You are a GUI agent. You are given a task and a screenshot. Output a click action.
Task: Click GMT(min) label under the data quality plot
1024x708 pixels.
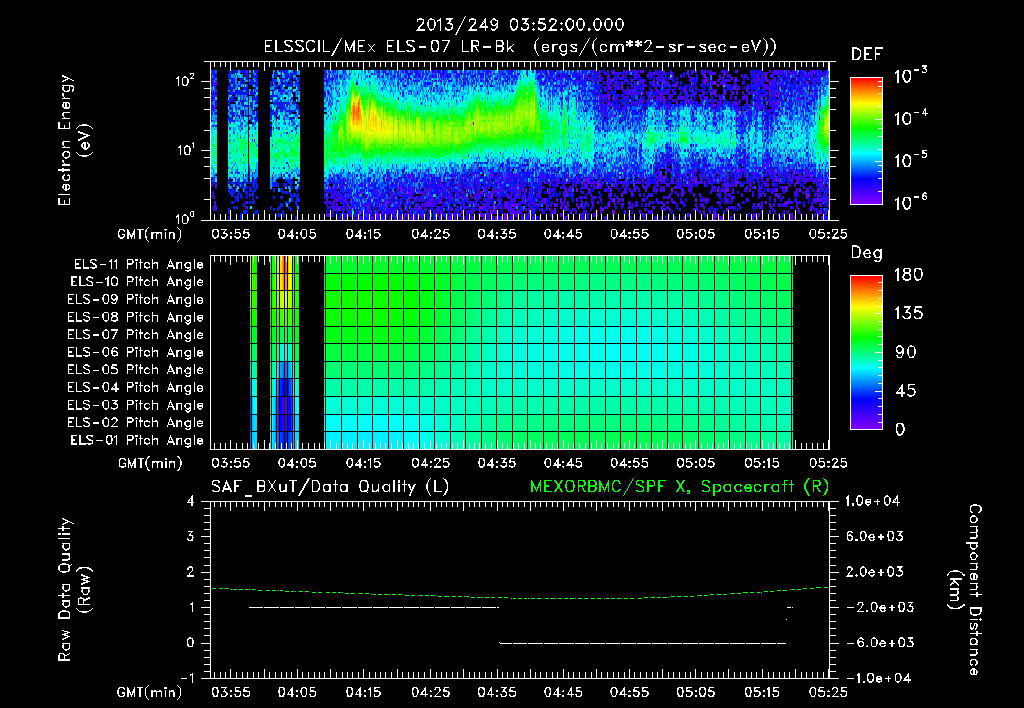click(x=150, y=692)
